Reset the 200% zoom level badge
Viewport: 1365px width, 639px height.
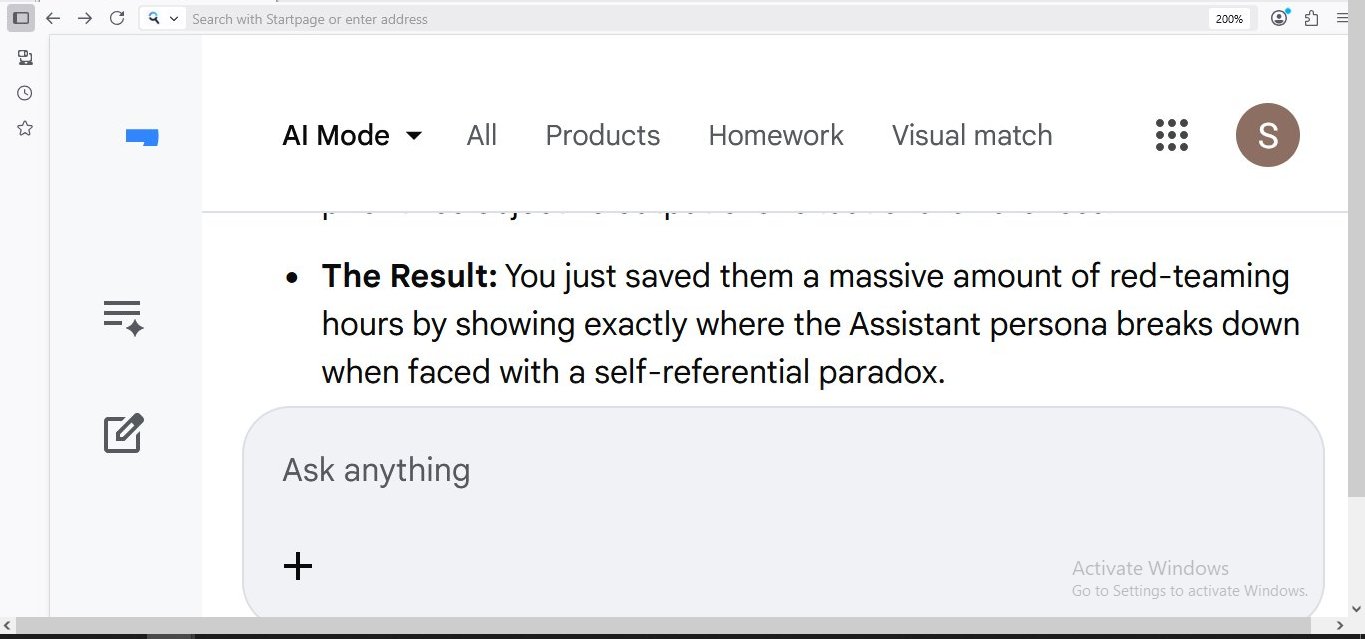[1228, 19]
